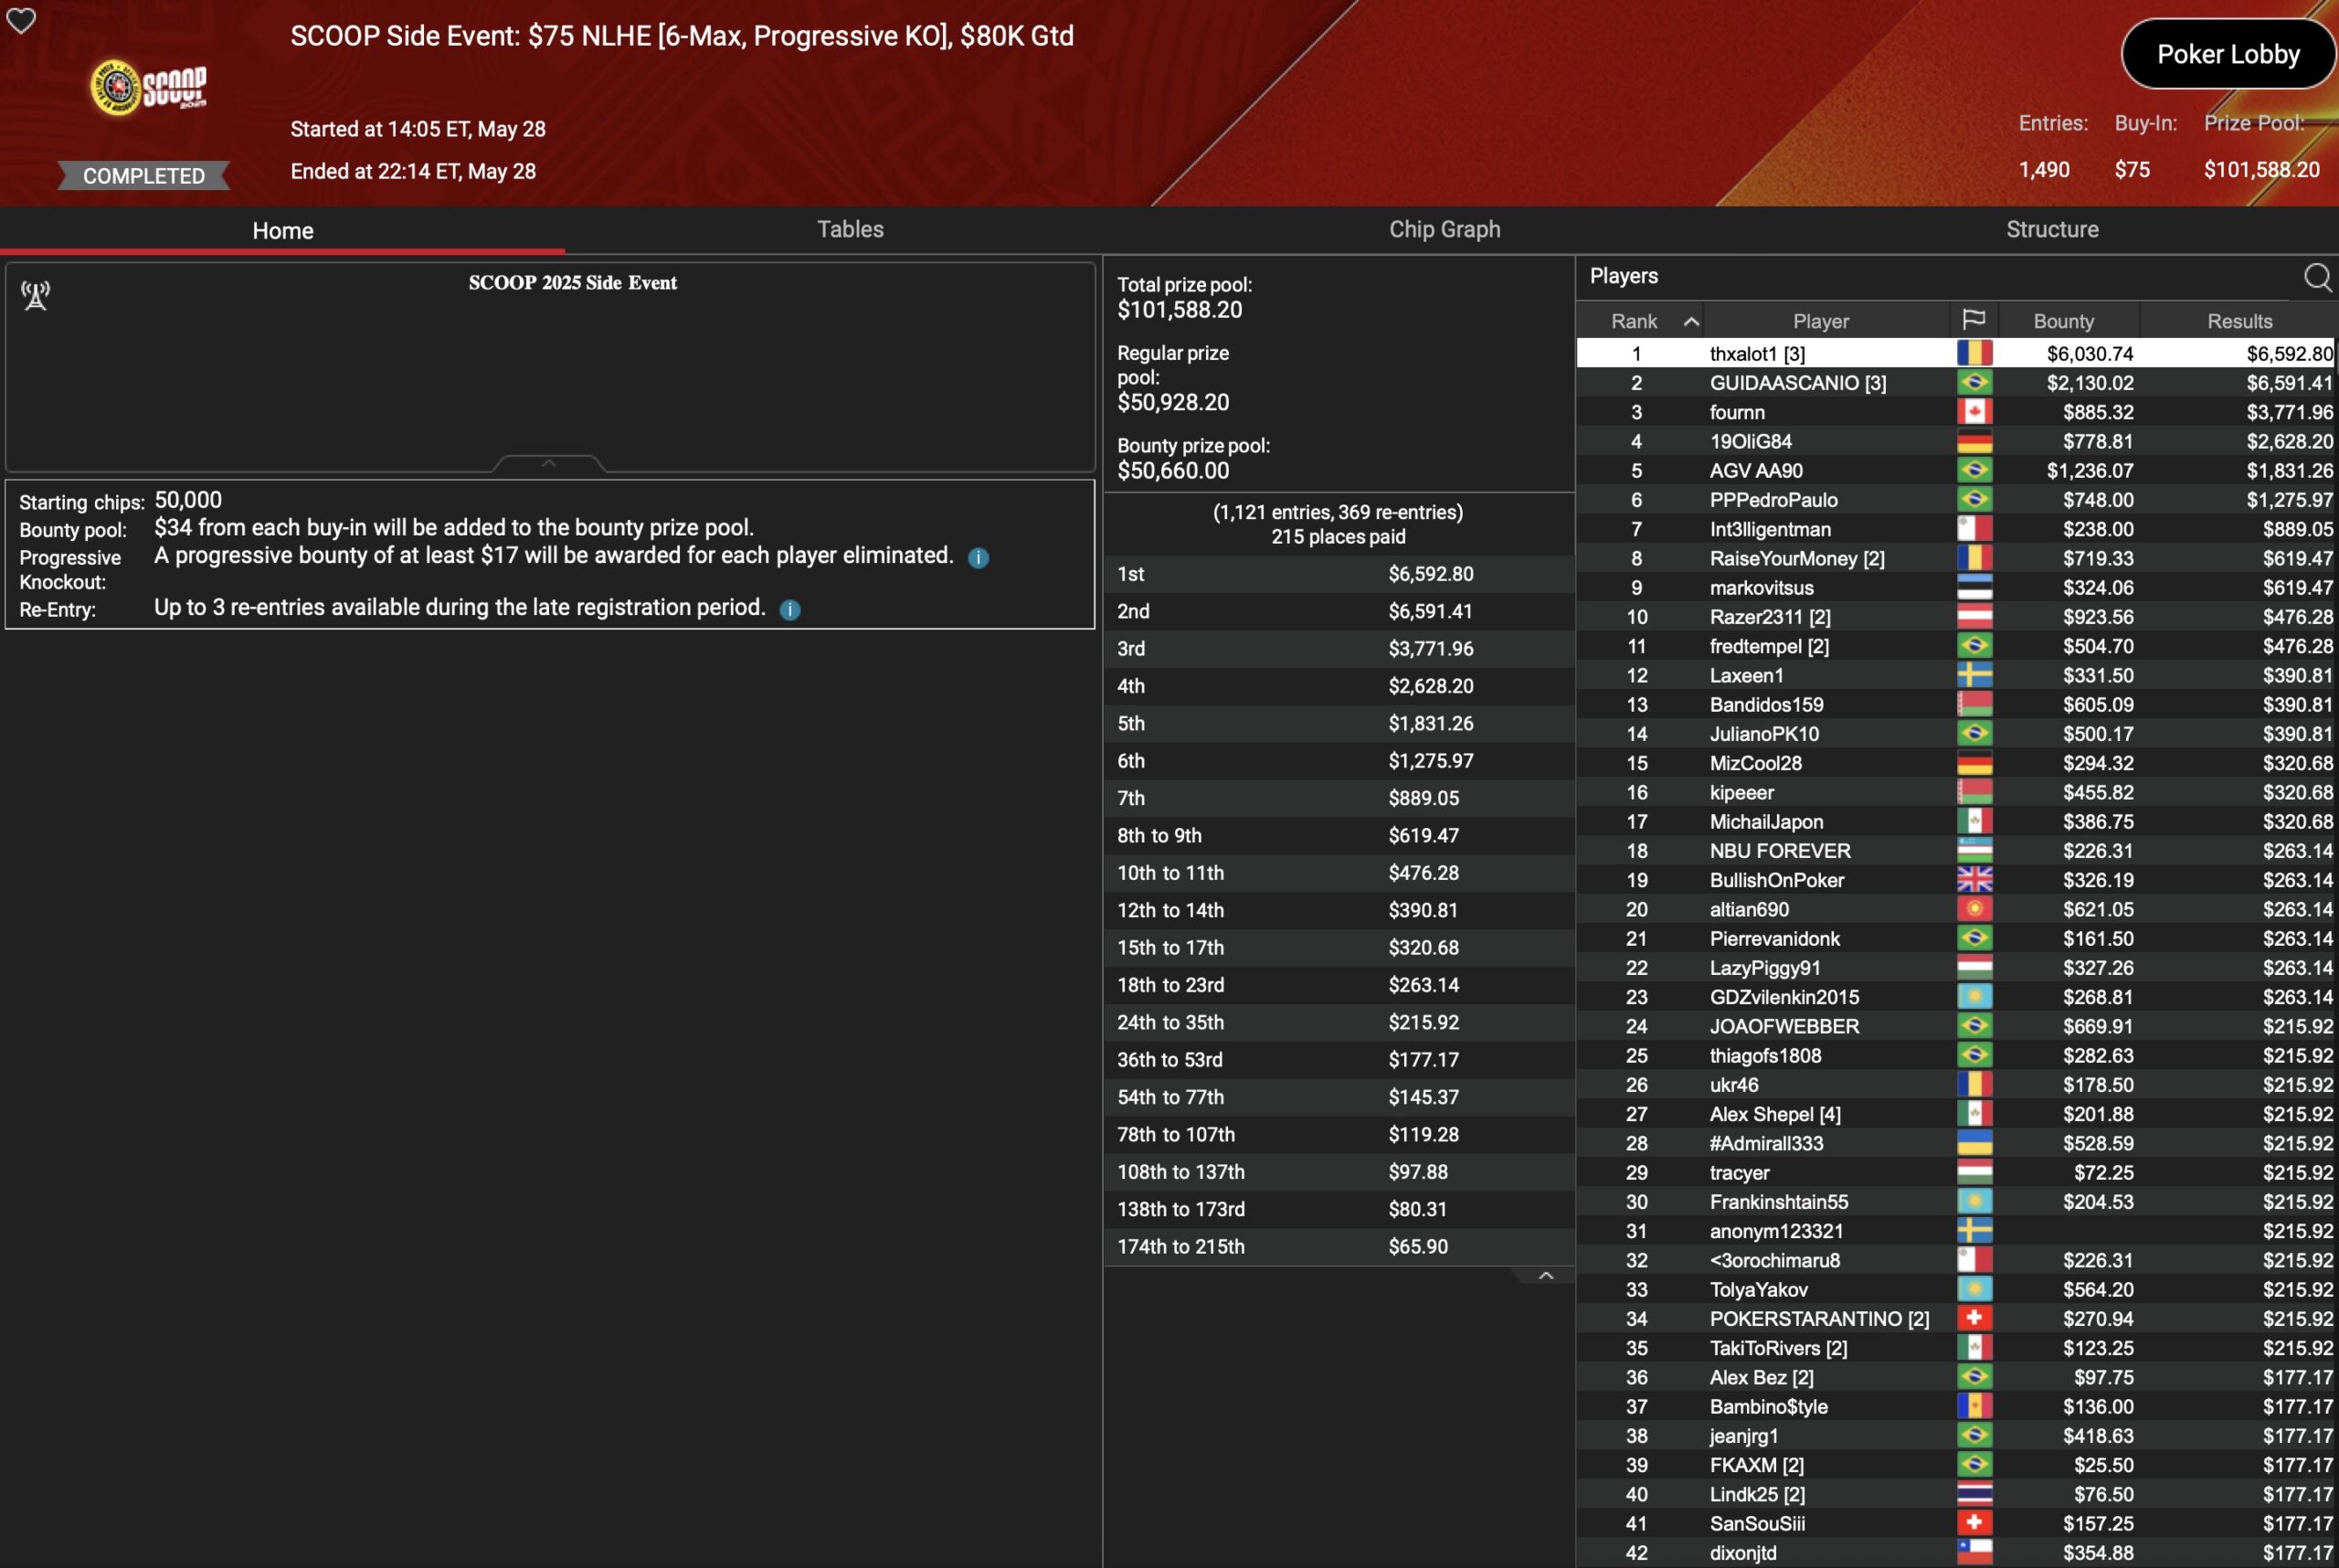Select the fournn player row
Viewport: 2339px width, 1568px height.
click(1737, 412)
